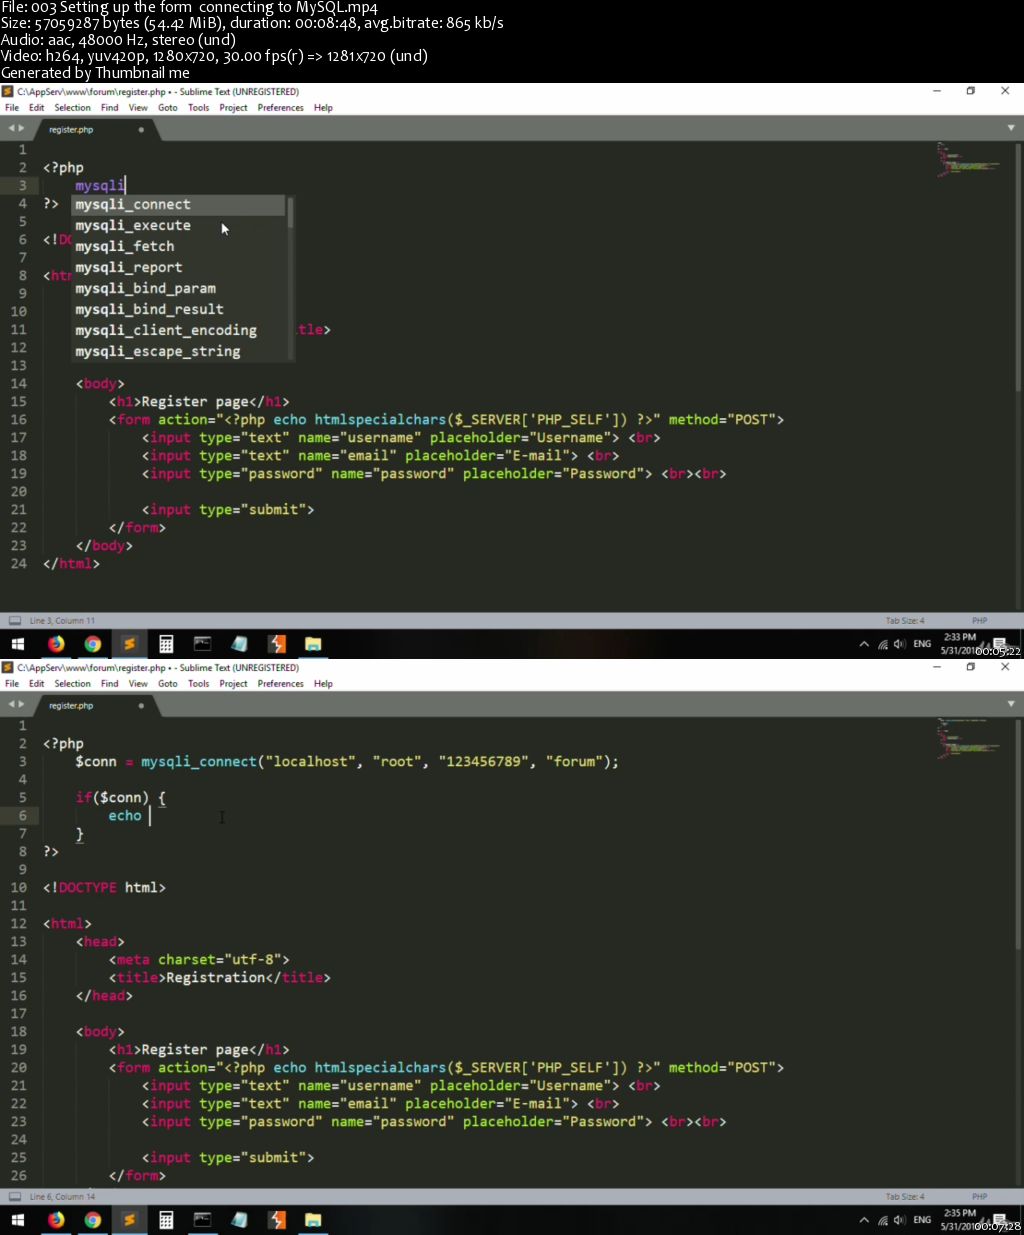Expand hidden tray icons in lower taskbar
This screenshot has height=1235, width=1024.
[x=864, y=1220]
